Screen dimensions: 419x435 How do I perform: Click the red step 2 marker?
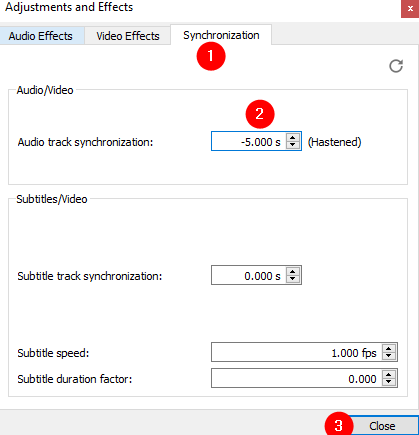point(260,114)
